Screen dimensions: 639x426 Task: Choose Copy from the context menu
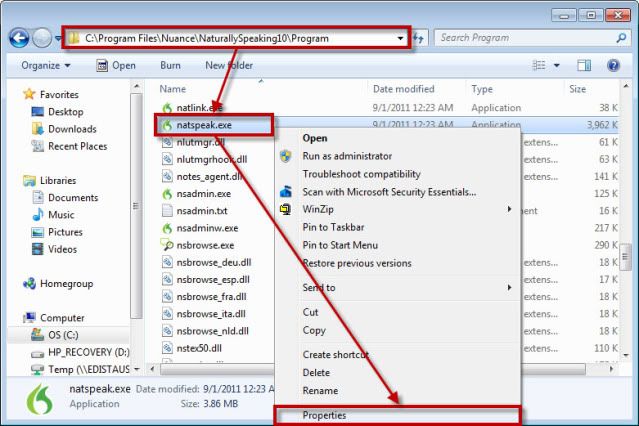(314, 330)
